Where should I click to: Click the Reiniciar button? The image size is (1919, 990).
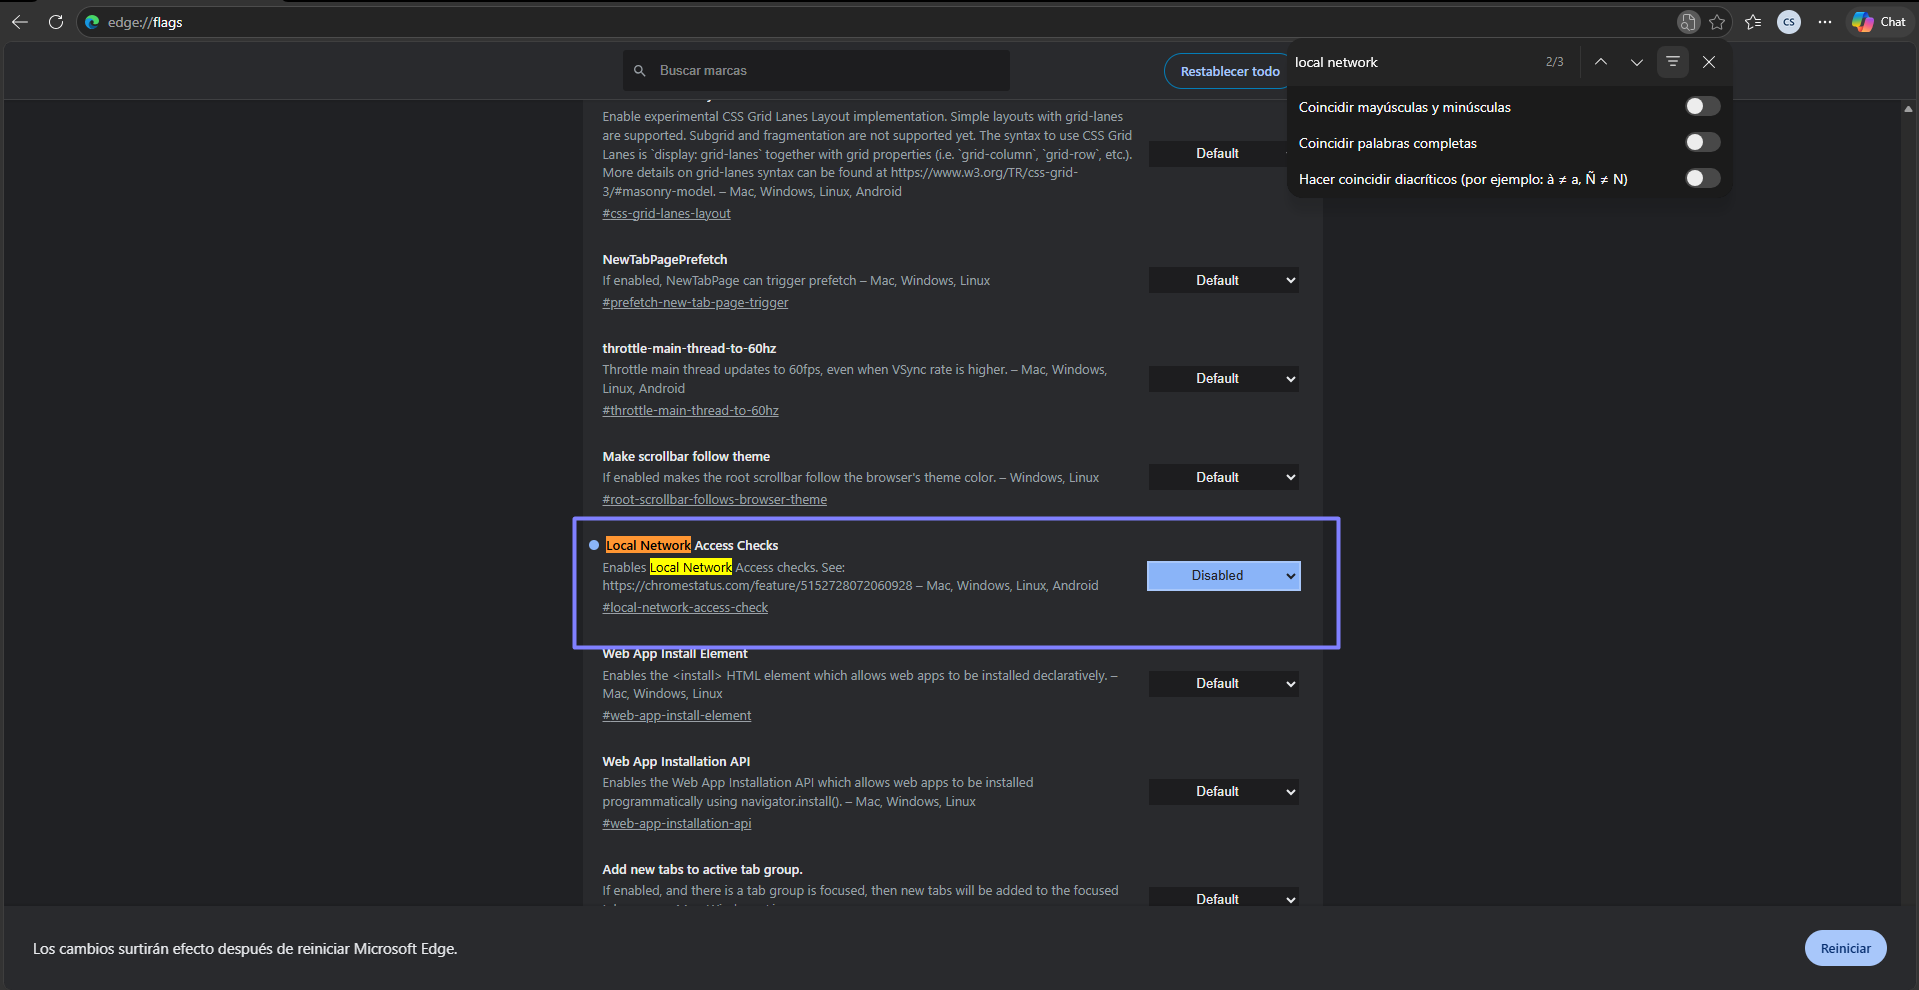1845,948
